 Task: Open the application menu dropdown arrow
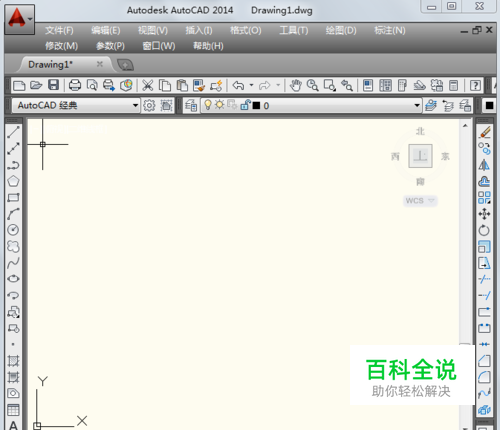[30, 19]
